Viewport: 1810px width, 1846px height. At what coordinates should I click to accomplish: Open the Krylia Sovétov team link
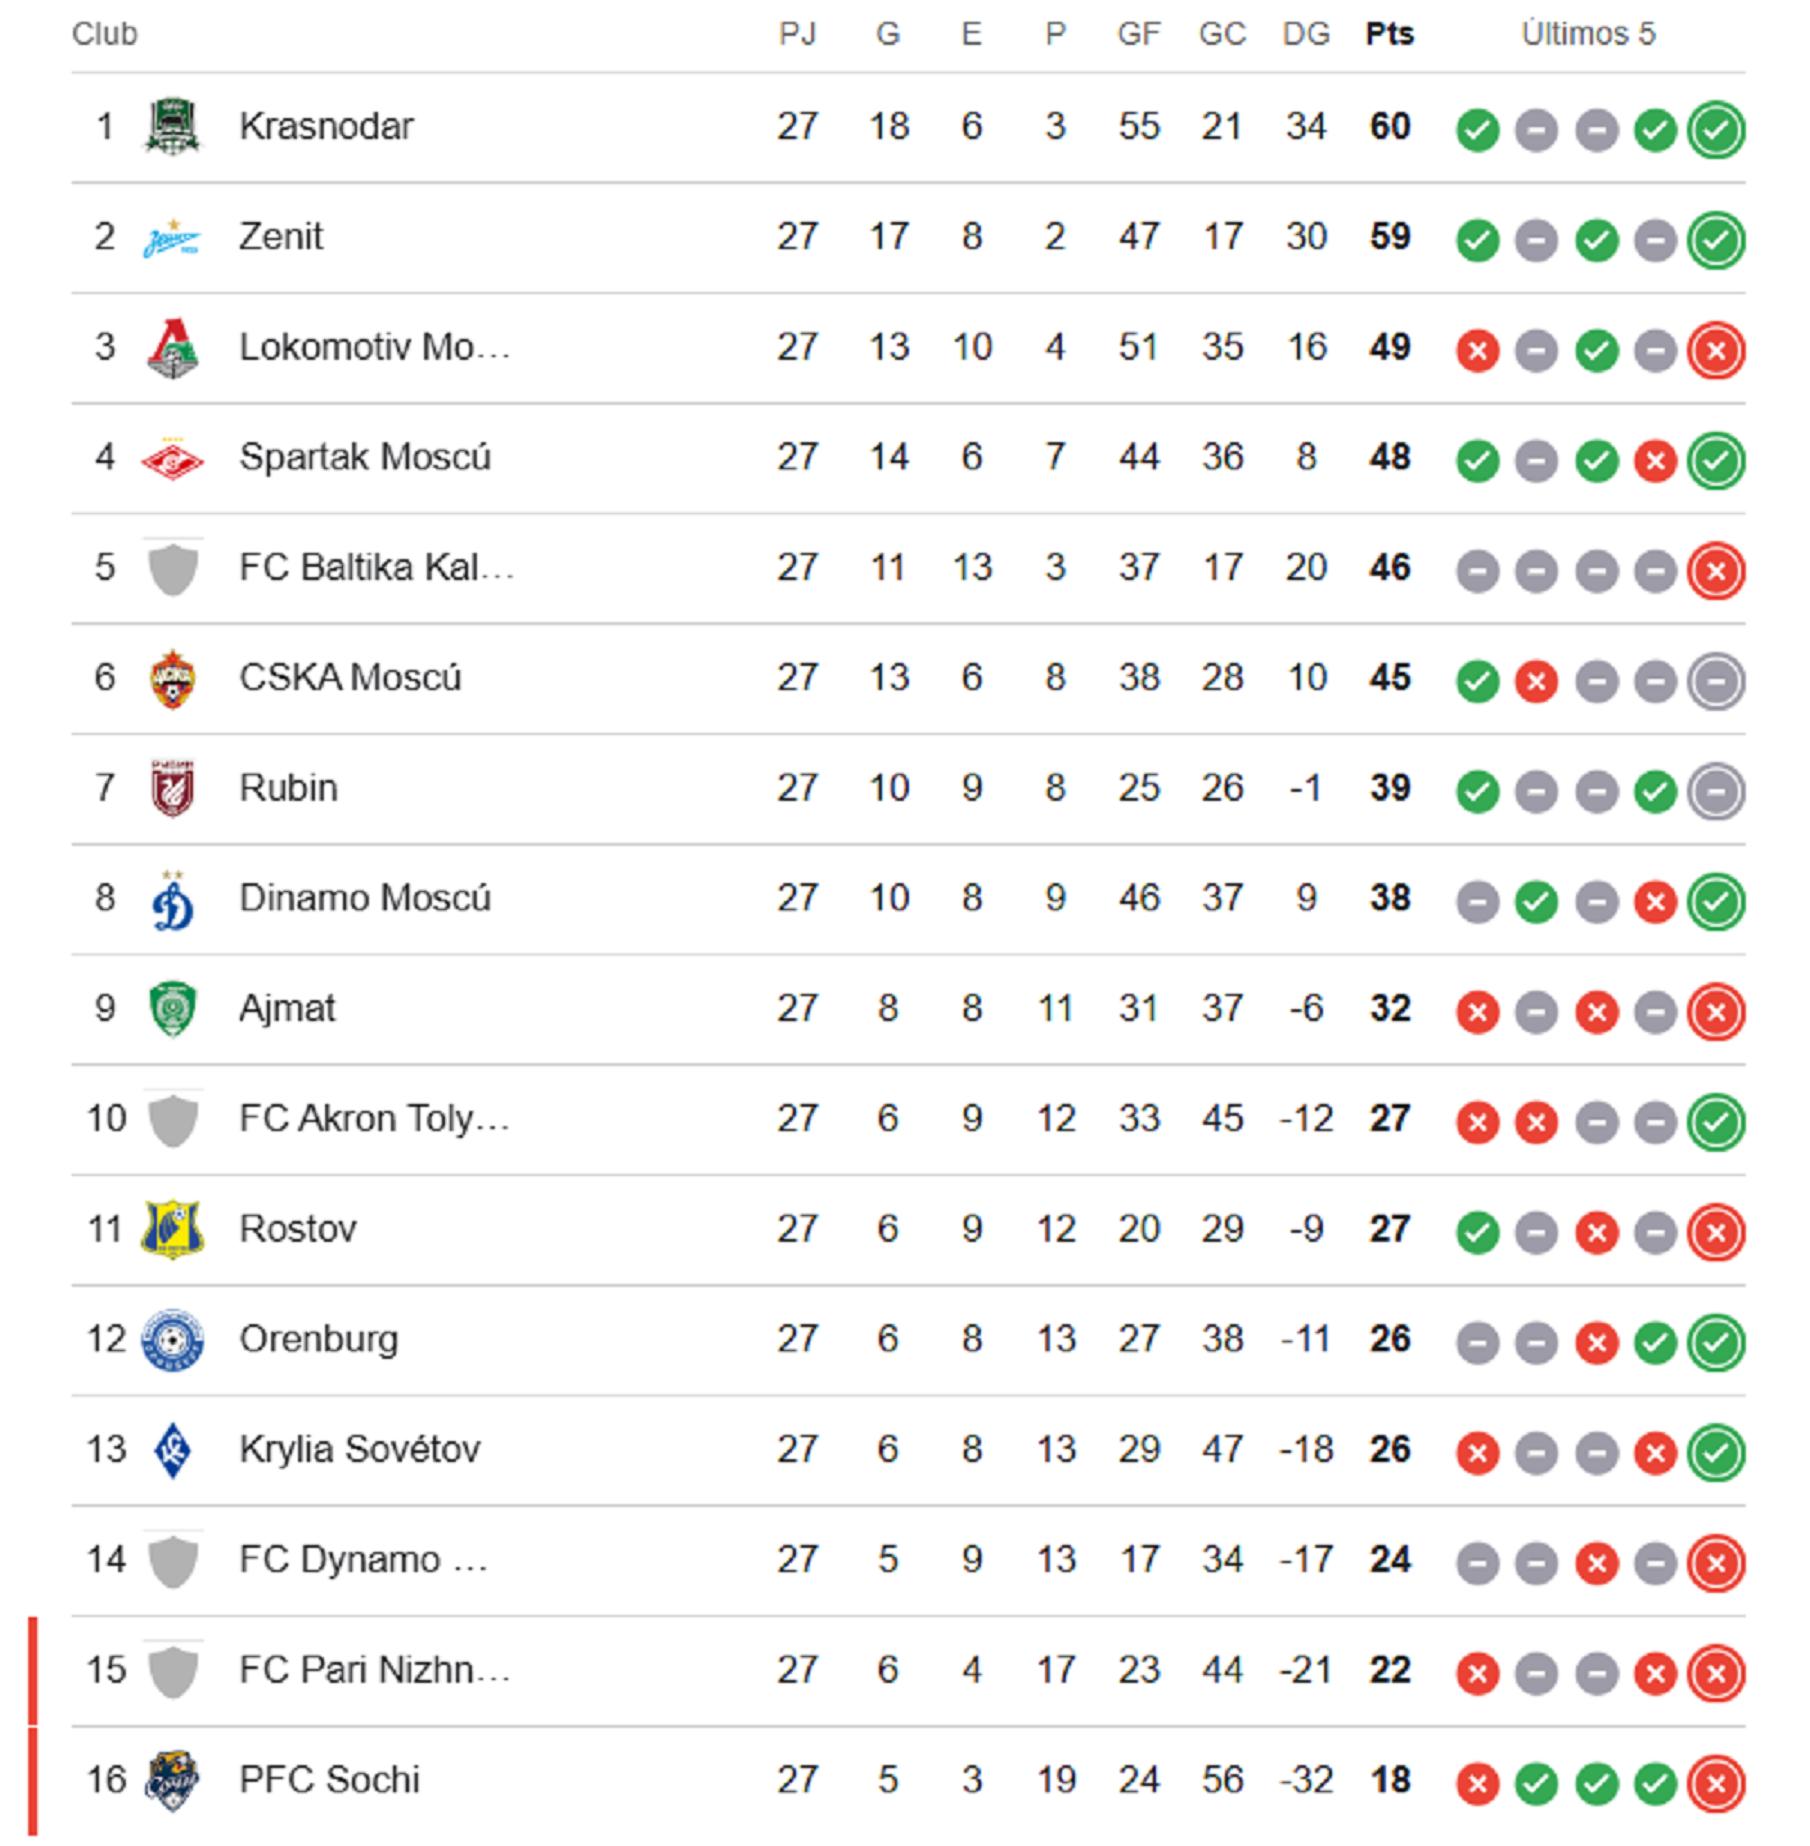(x=359, y=1449)
